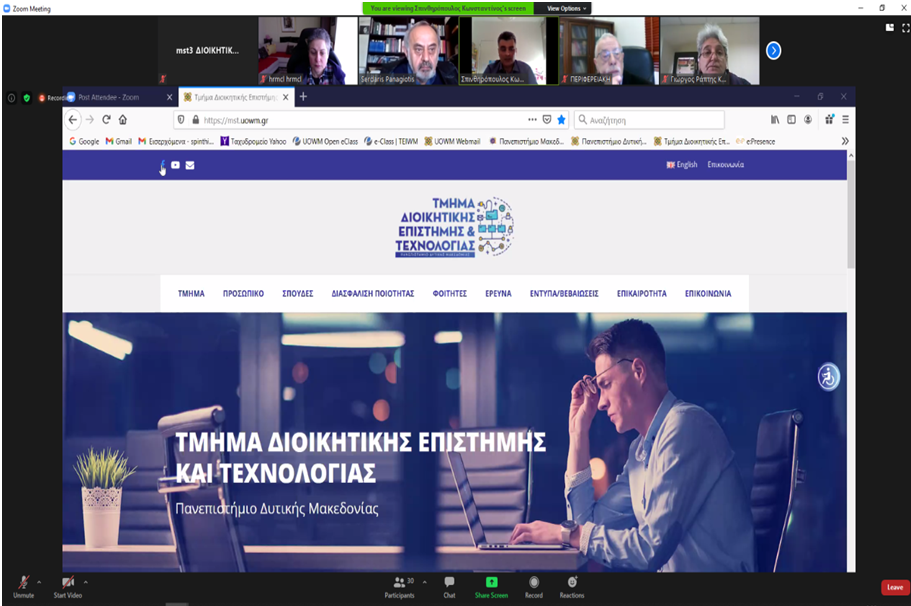
Task: Expand the arrow next to Participants
Action: click(x=425, y=582)
